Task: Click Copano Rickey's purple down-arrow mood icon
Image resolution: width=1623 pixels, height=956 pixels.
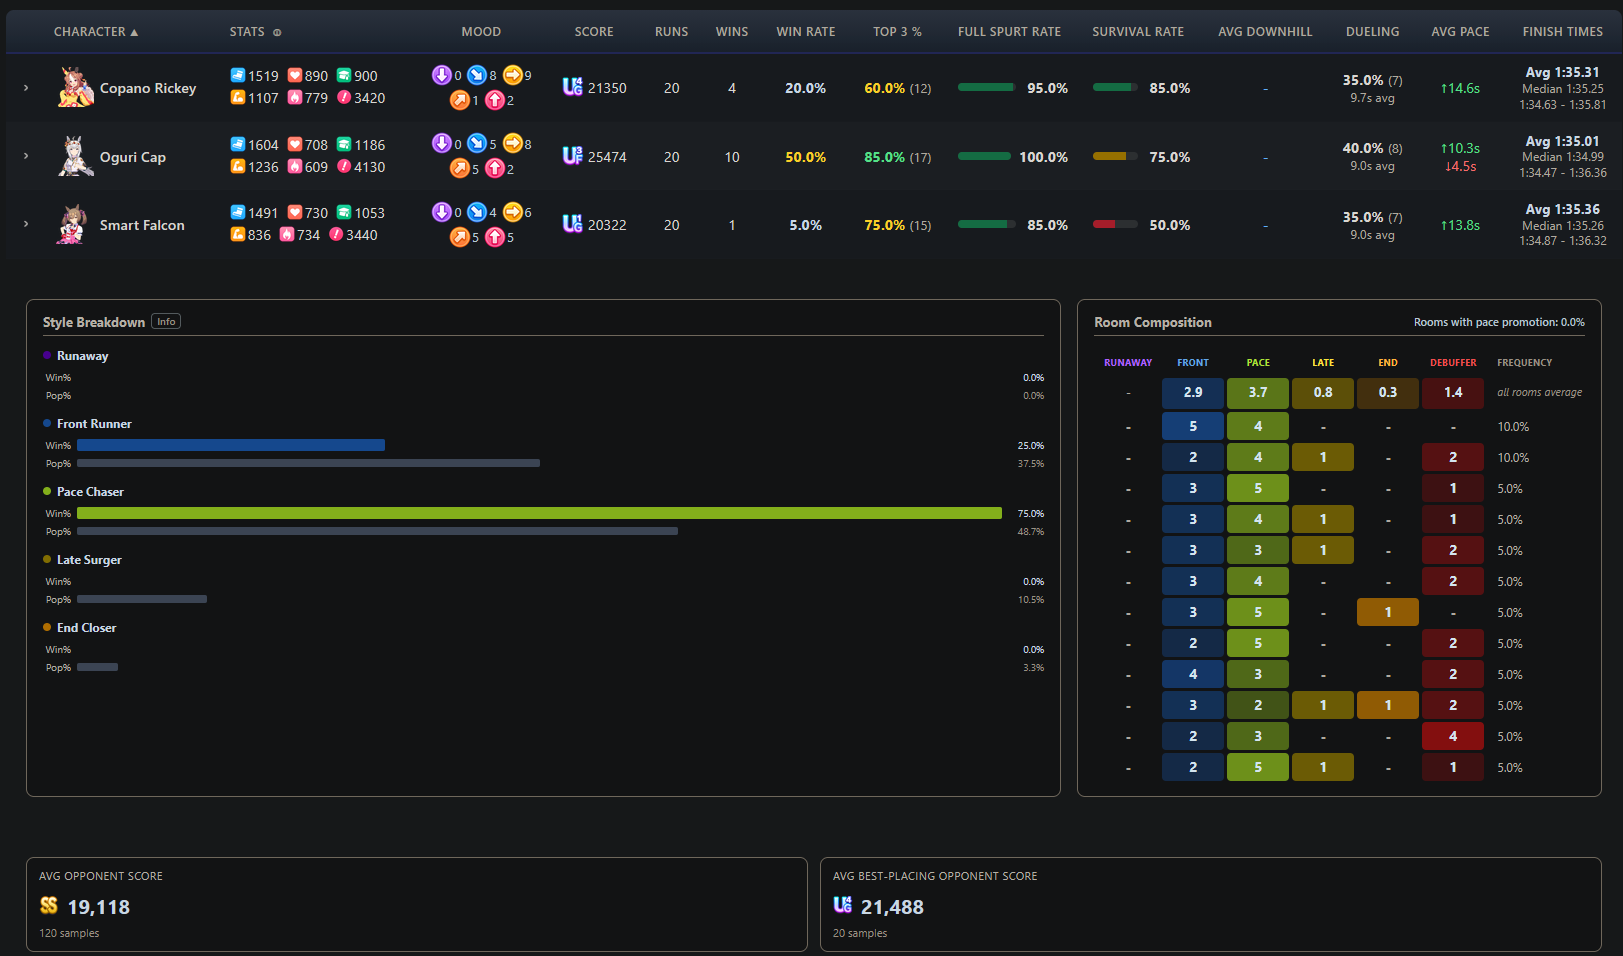Action: point(441,74)
